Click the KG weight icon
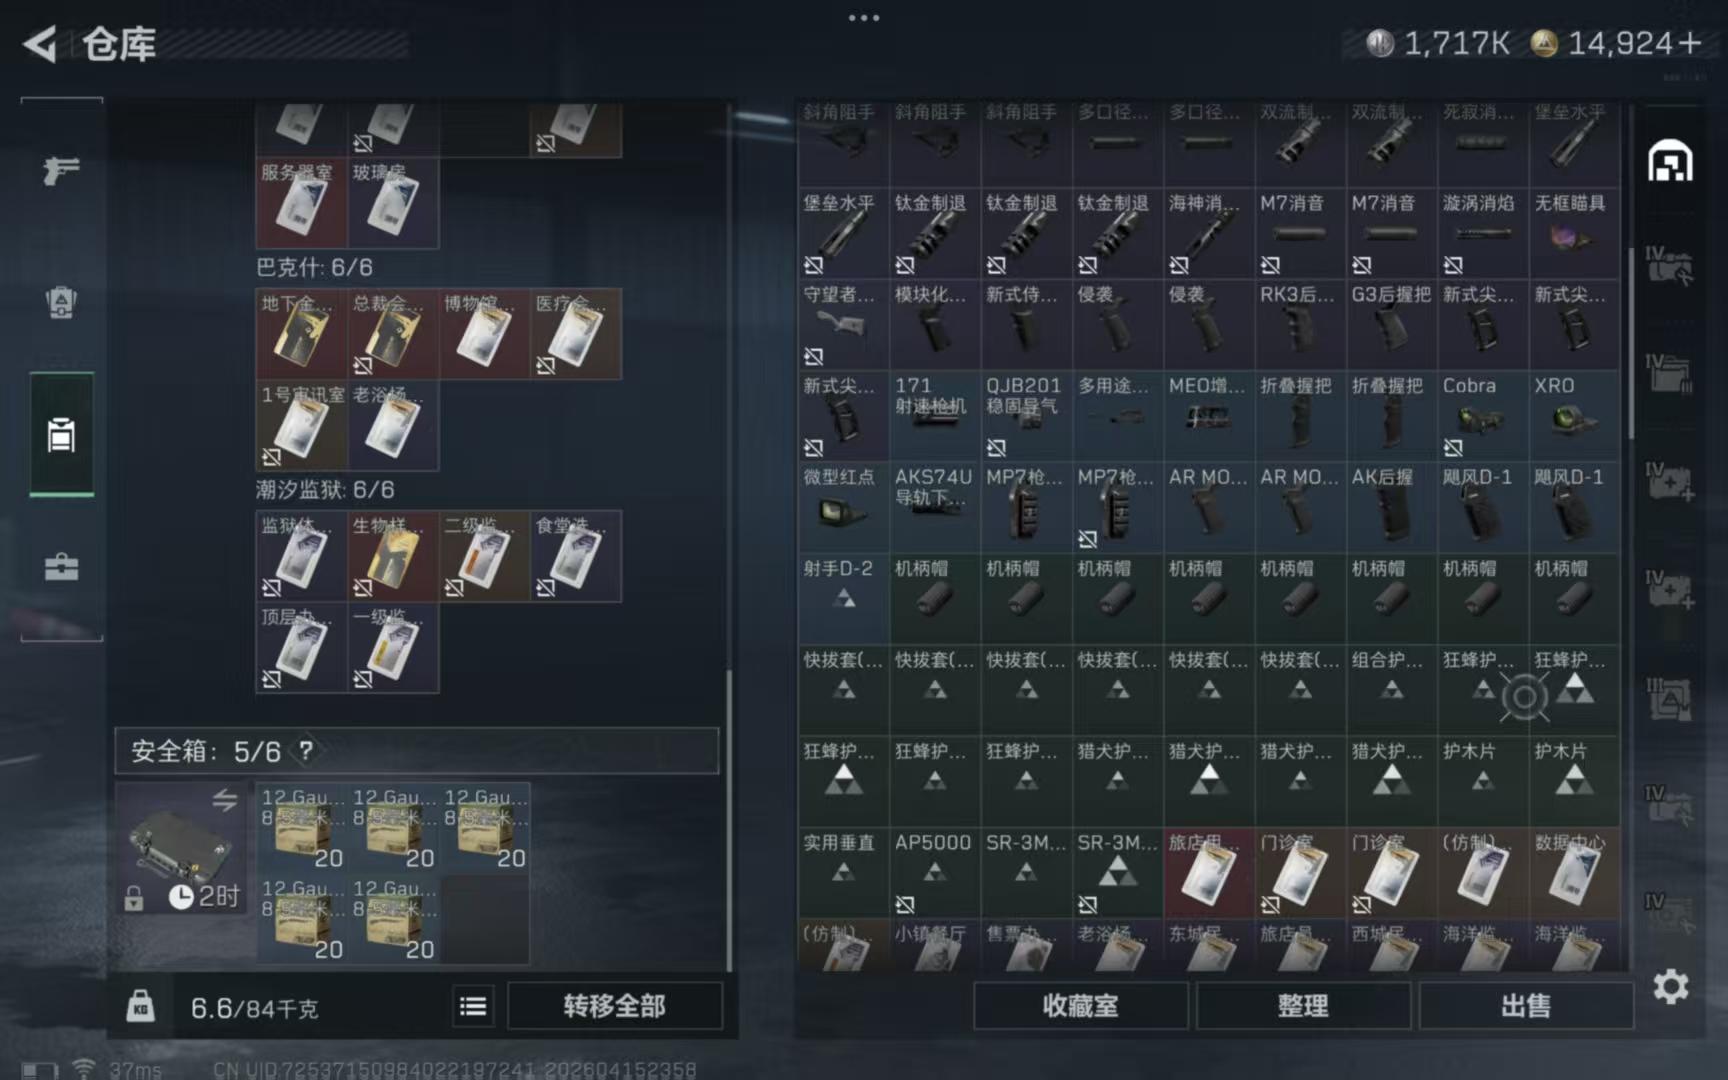This screenshot has height=1080, width=1728. click(141, 1006)
